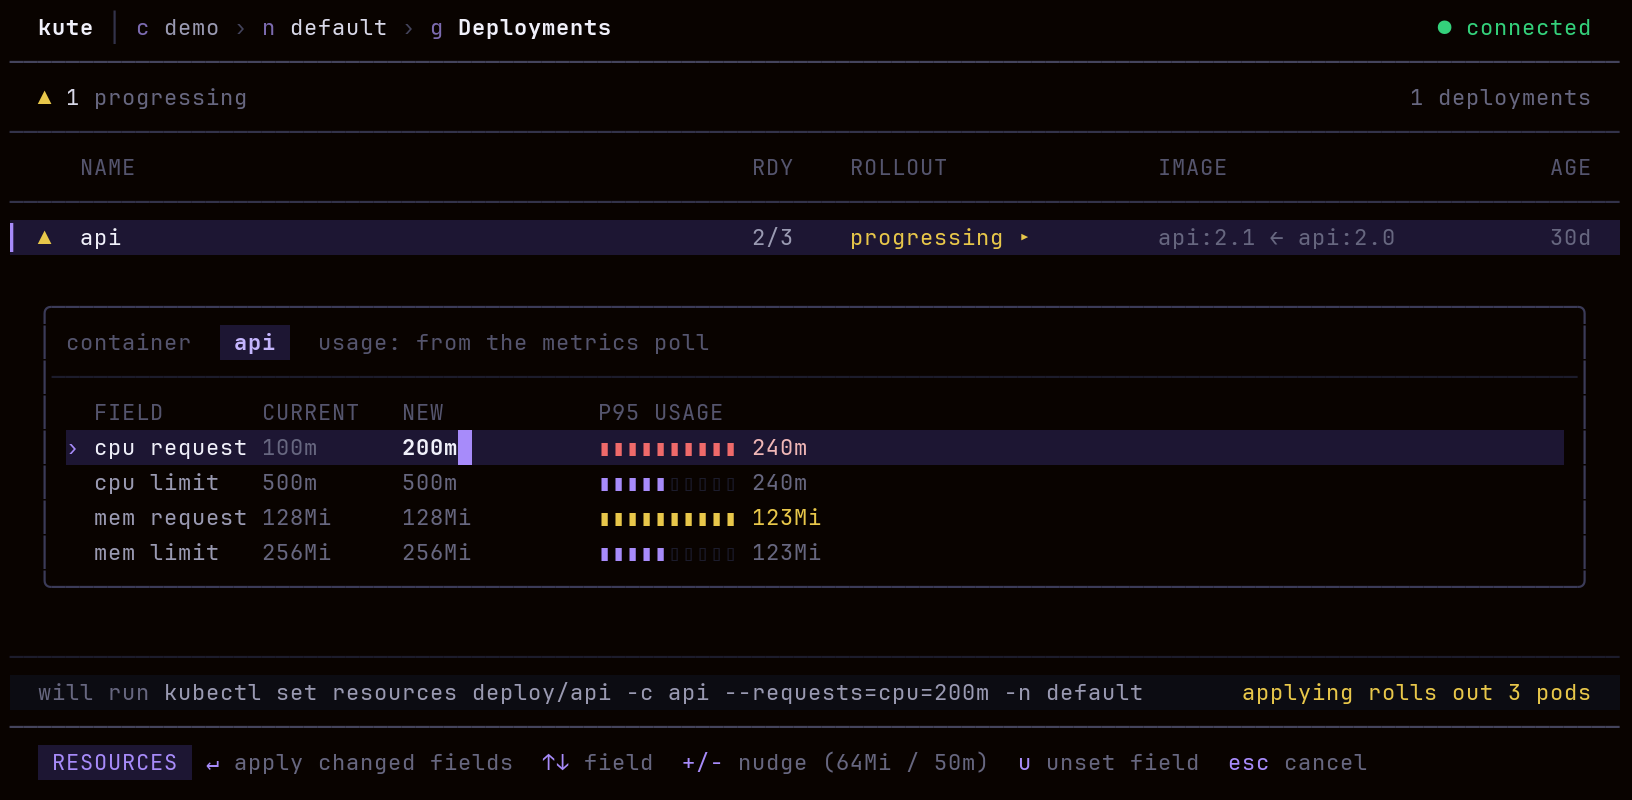Click the NAME column header
Viewport: 1632px width, 800px height.
click(x=107, y=168)
